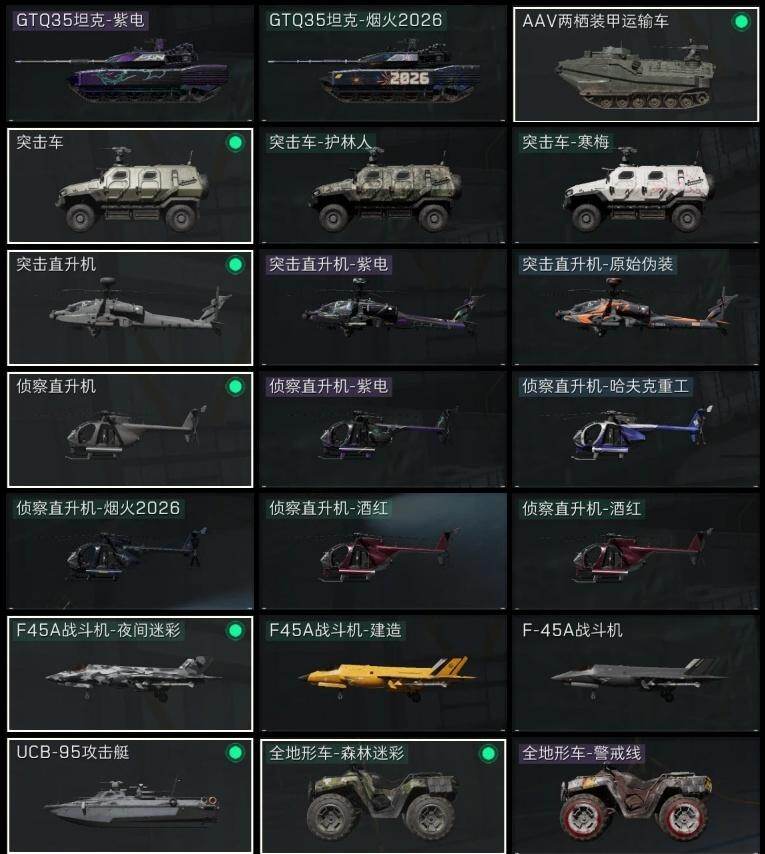This screenshot has width=765, height=854.
Task: Select the default F-45A战斗机 jet
Action: point(636,674)
